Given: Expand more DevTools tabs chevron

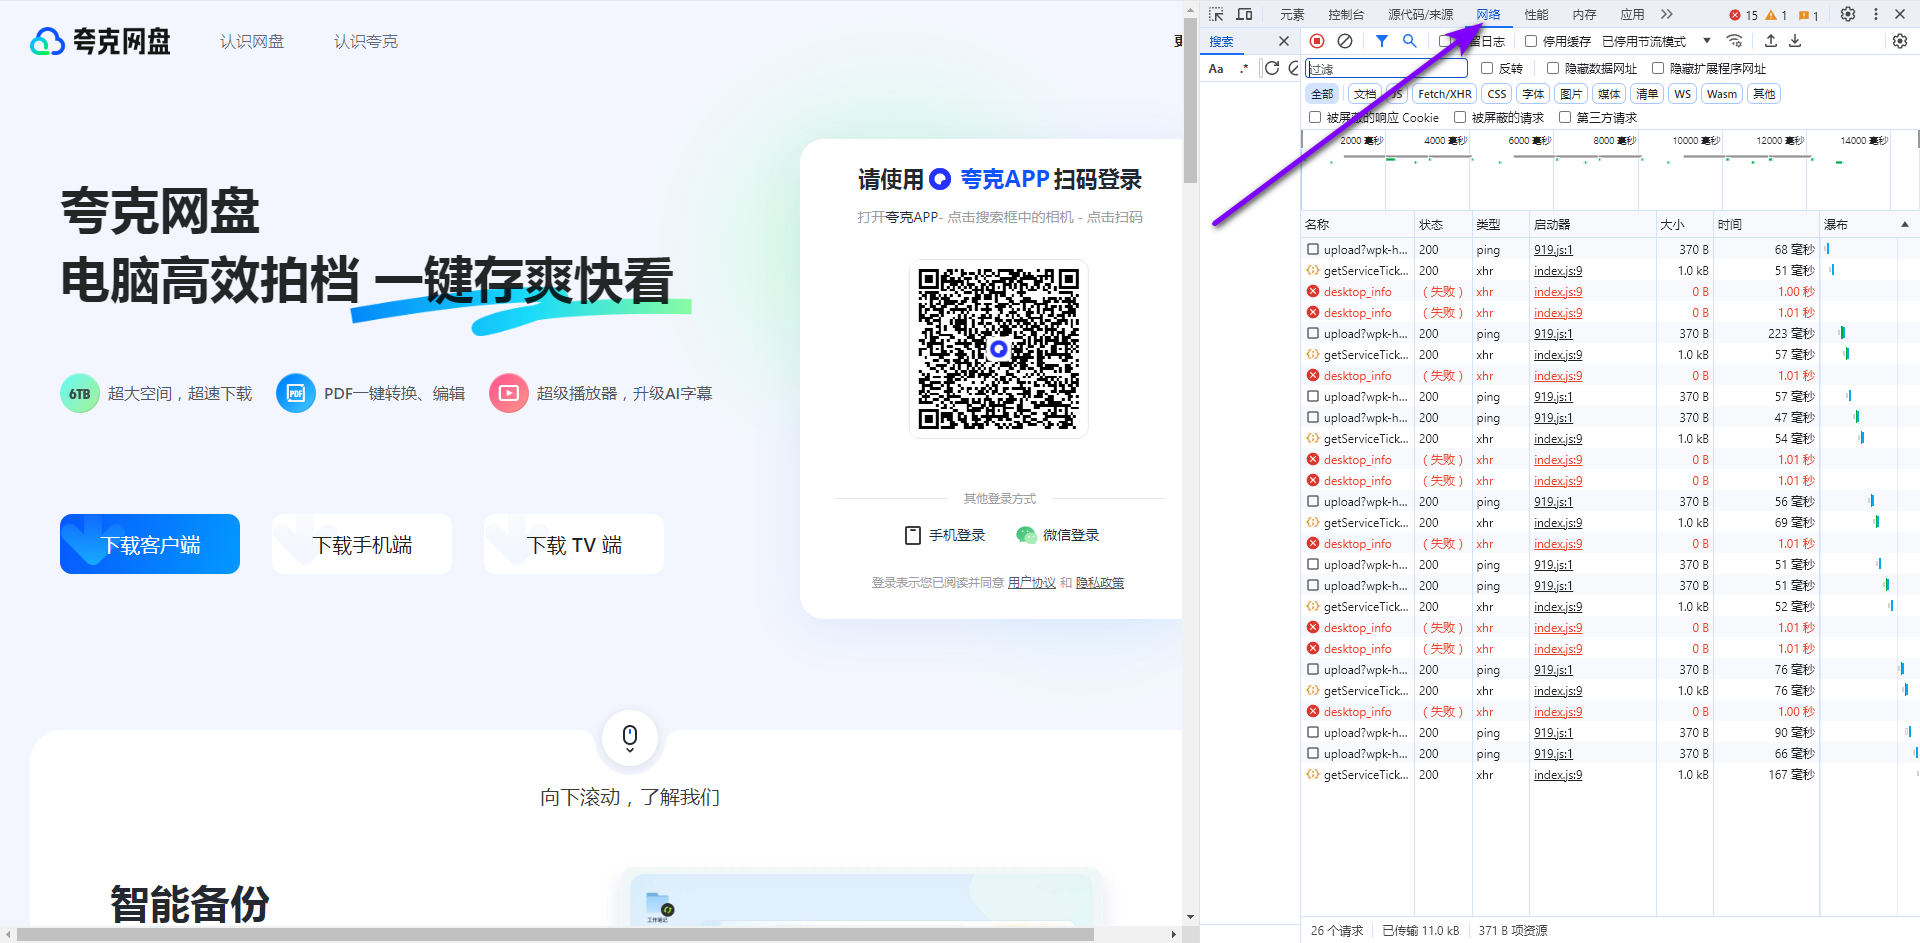Looking at the screenshot, I should 1666,14.
